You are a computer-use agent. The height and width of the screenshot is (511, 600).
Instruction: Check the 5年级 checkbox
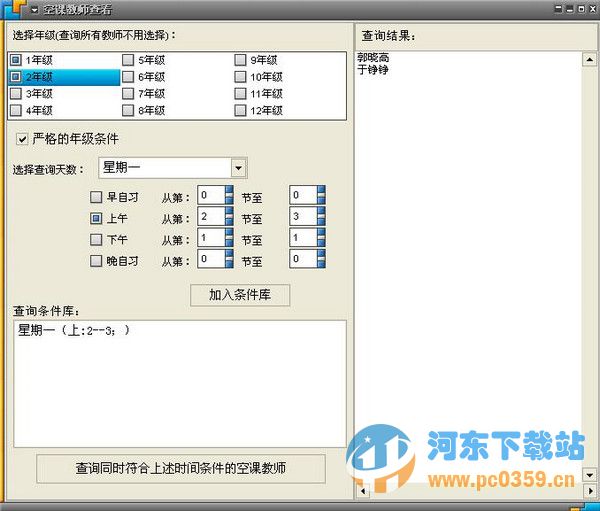click(x=128, y=60)
